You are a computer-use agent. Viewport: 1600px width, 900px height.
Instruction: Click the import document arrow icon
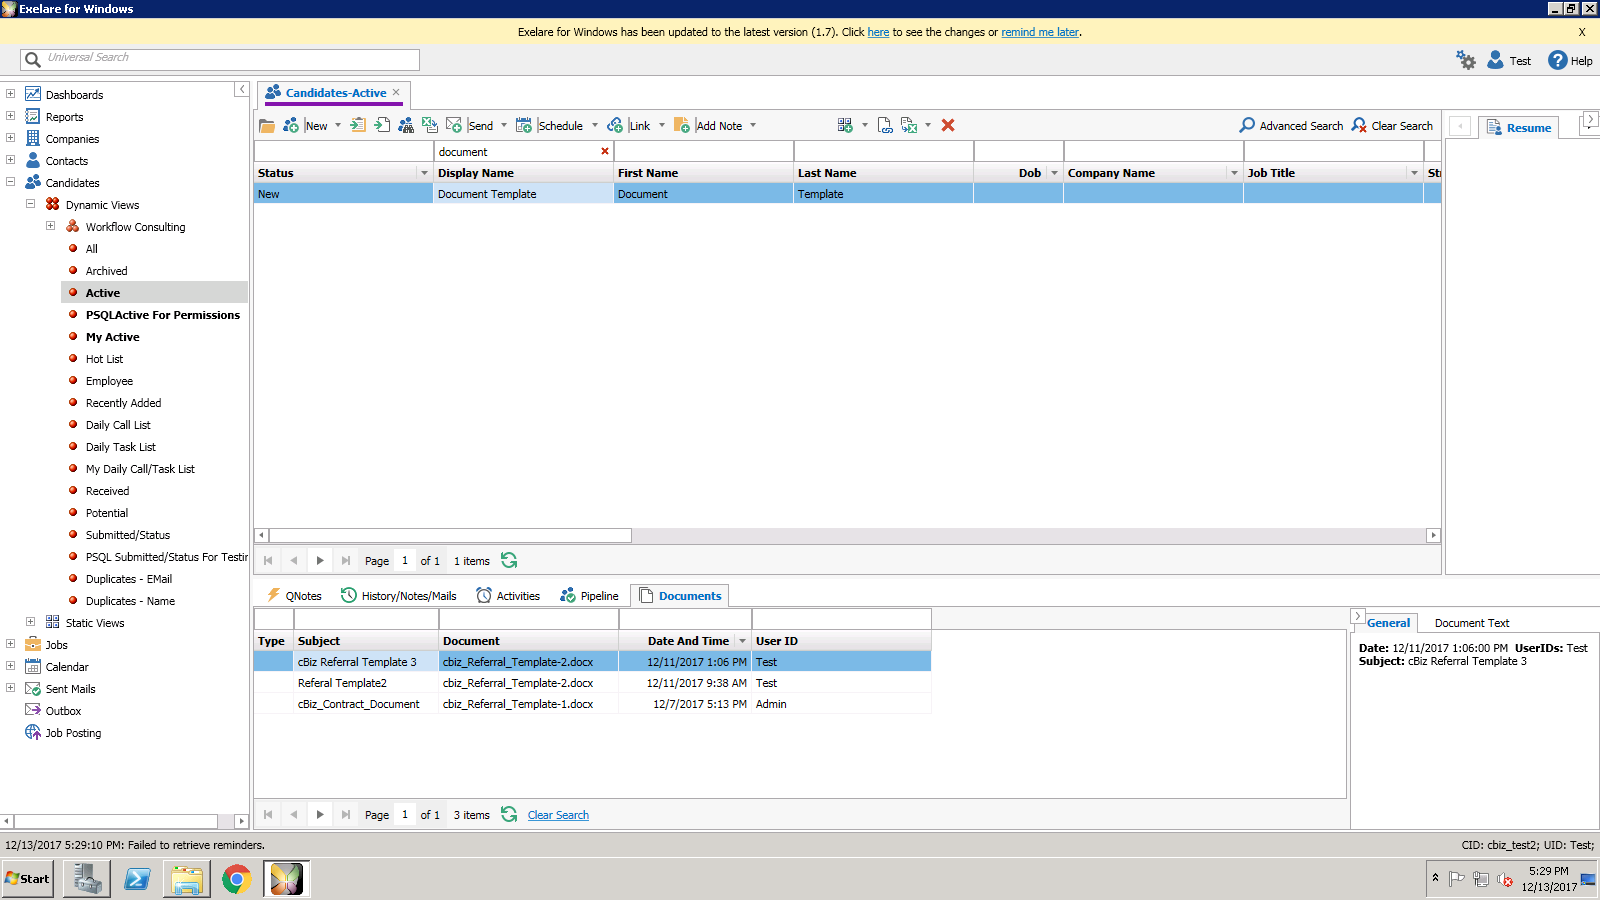pyautogui.click(x=382, y=125)
